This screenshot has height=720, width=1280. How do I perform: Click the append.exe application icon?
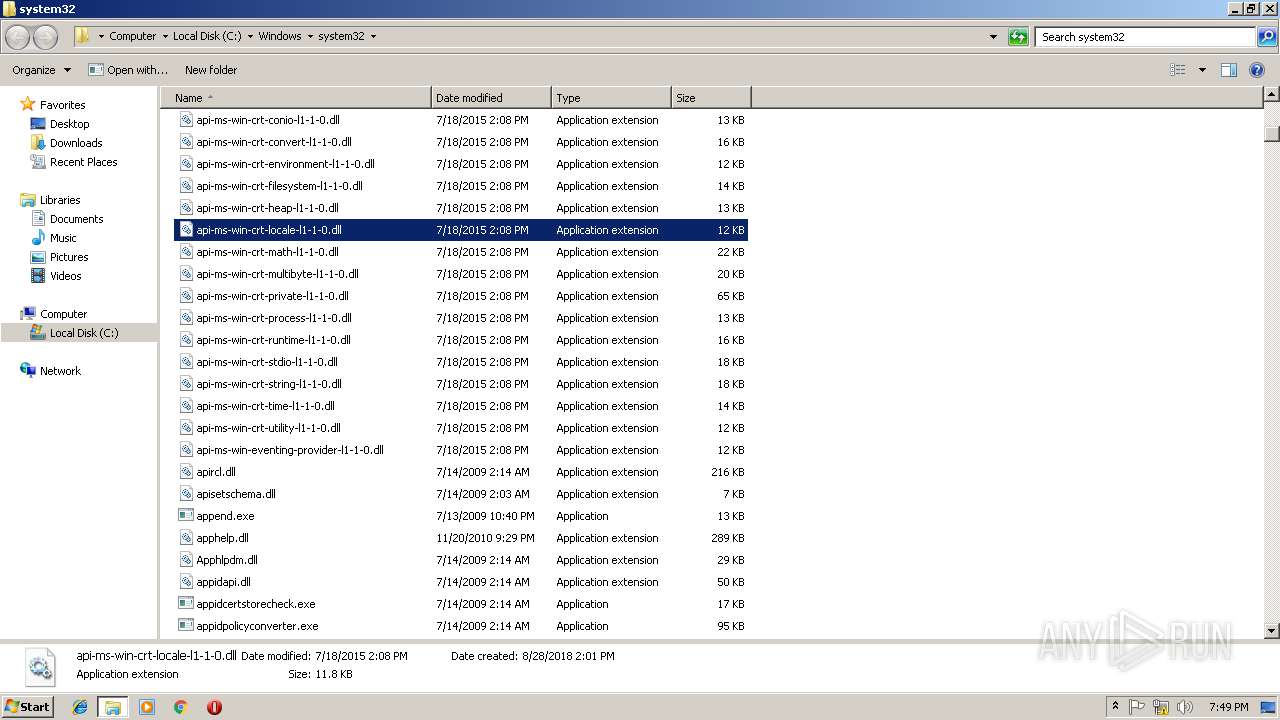[186, 516]
